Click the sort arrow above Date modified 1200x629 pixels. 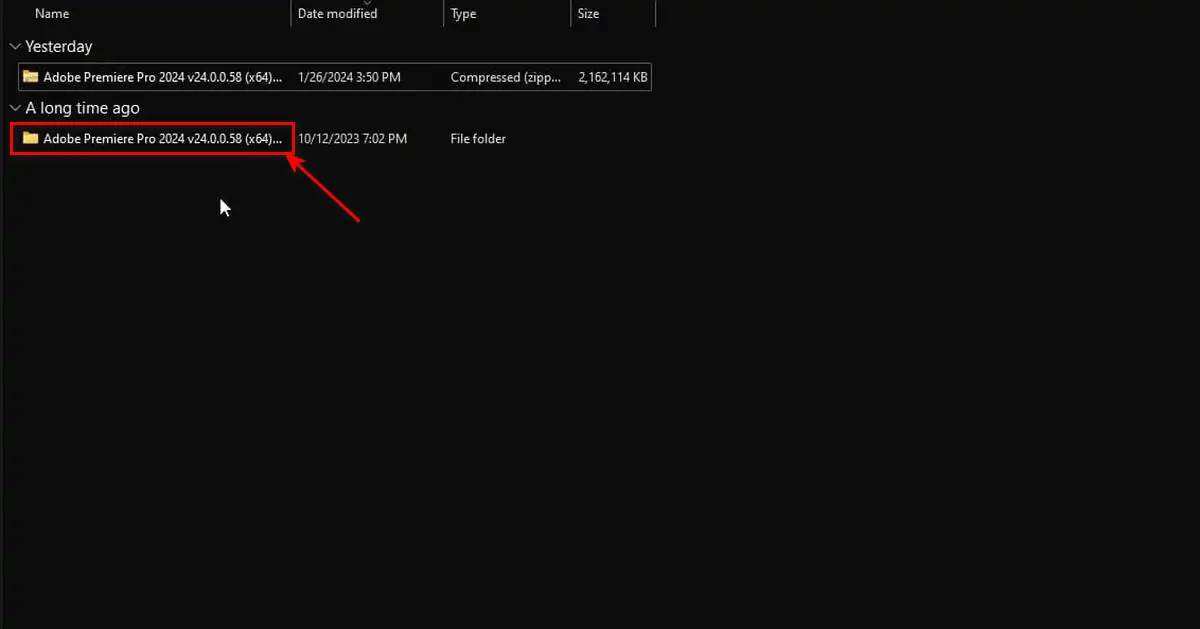pos(367,3)
